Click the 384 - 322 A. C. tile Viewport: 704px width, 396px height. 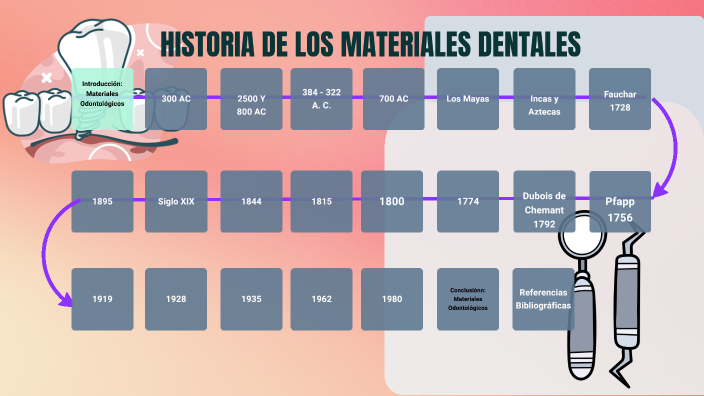tap(321, 99)
